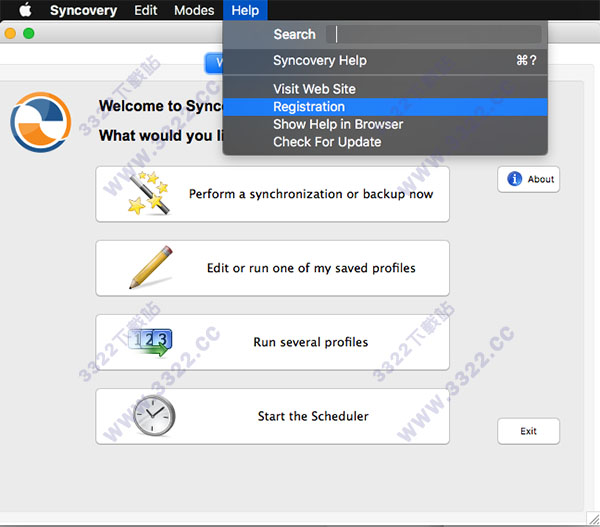Click the partially hidden blue toolbar button
This screenshot has height=527, width=600.
point(214,63)
